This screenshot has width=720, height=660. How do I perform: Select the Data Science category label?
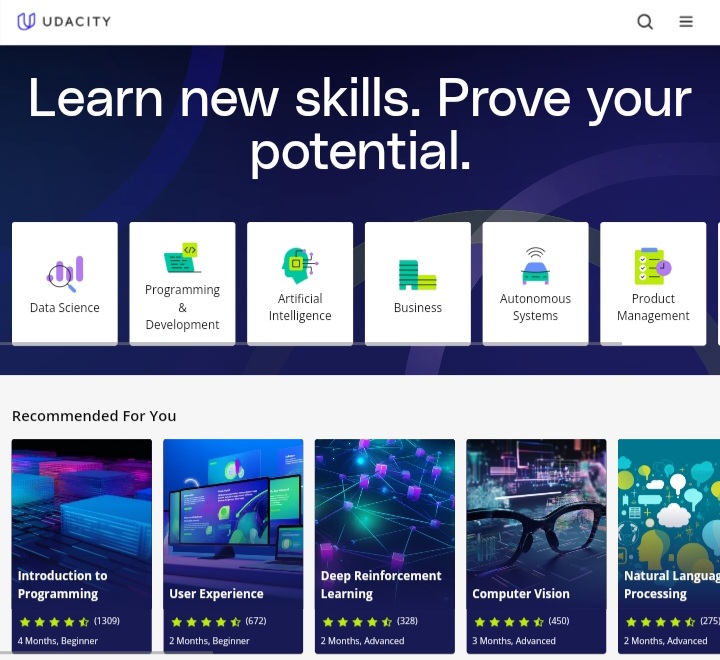[x=65, y=308]
